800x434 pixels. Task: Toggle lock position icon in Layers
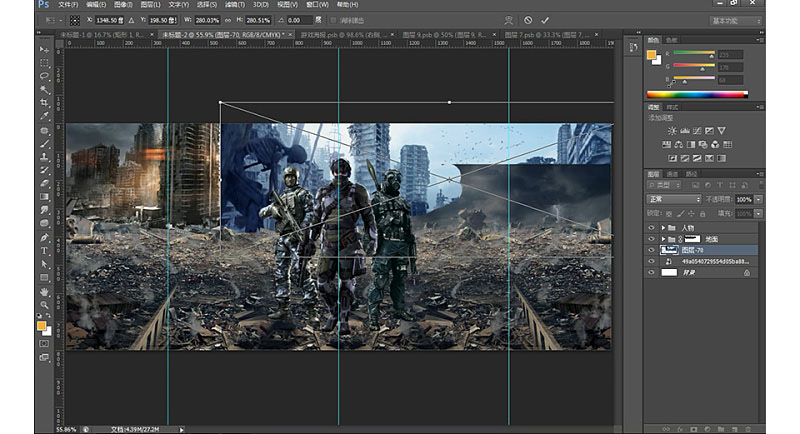click(x=691, y=214)
